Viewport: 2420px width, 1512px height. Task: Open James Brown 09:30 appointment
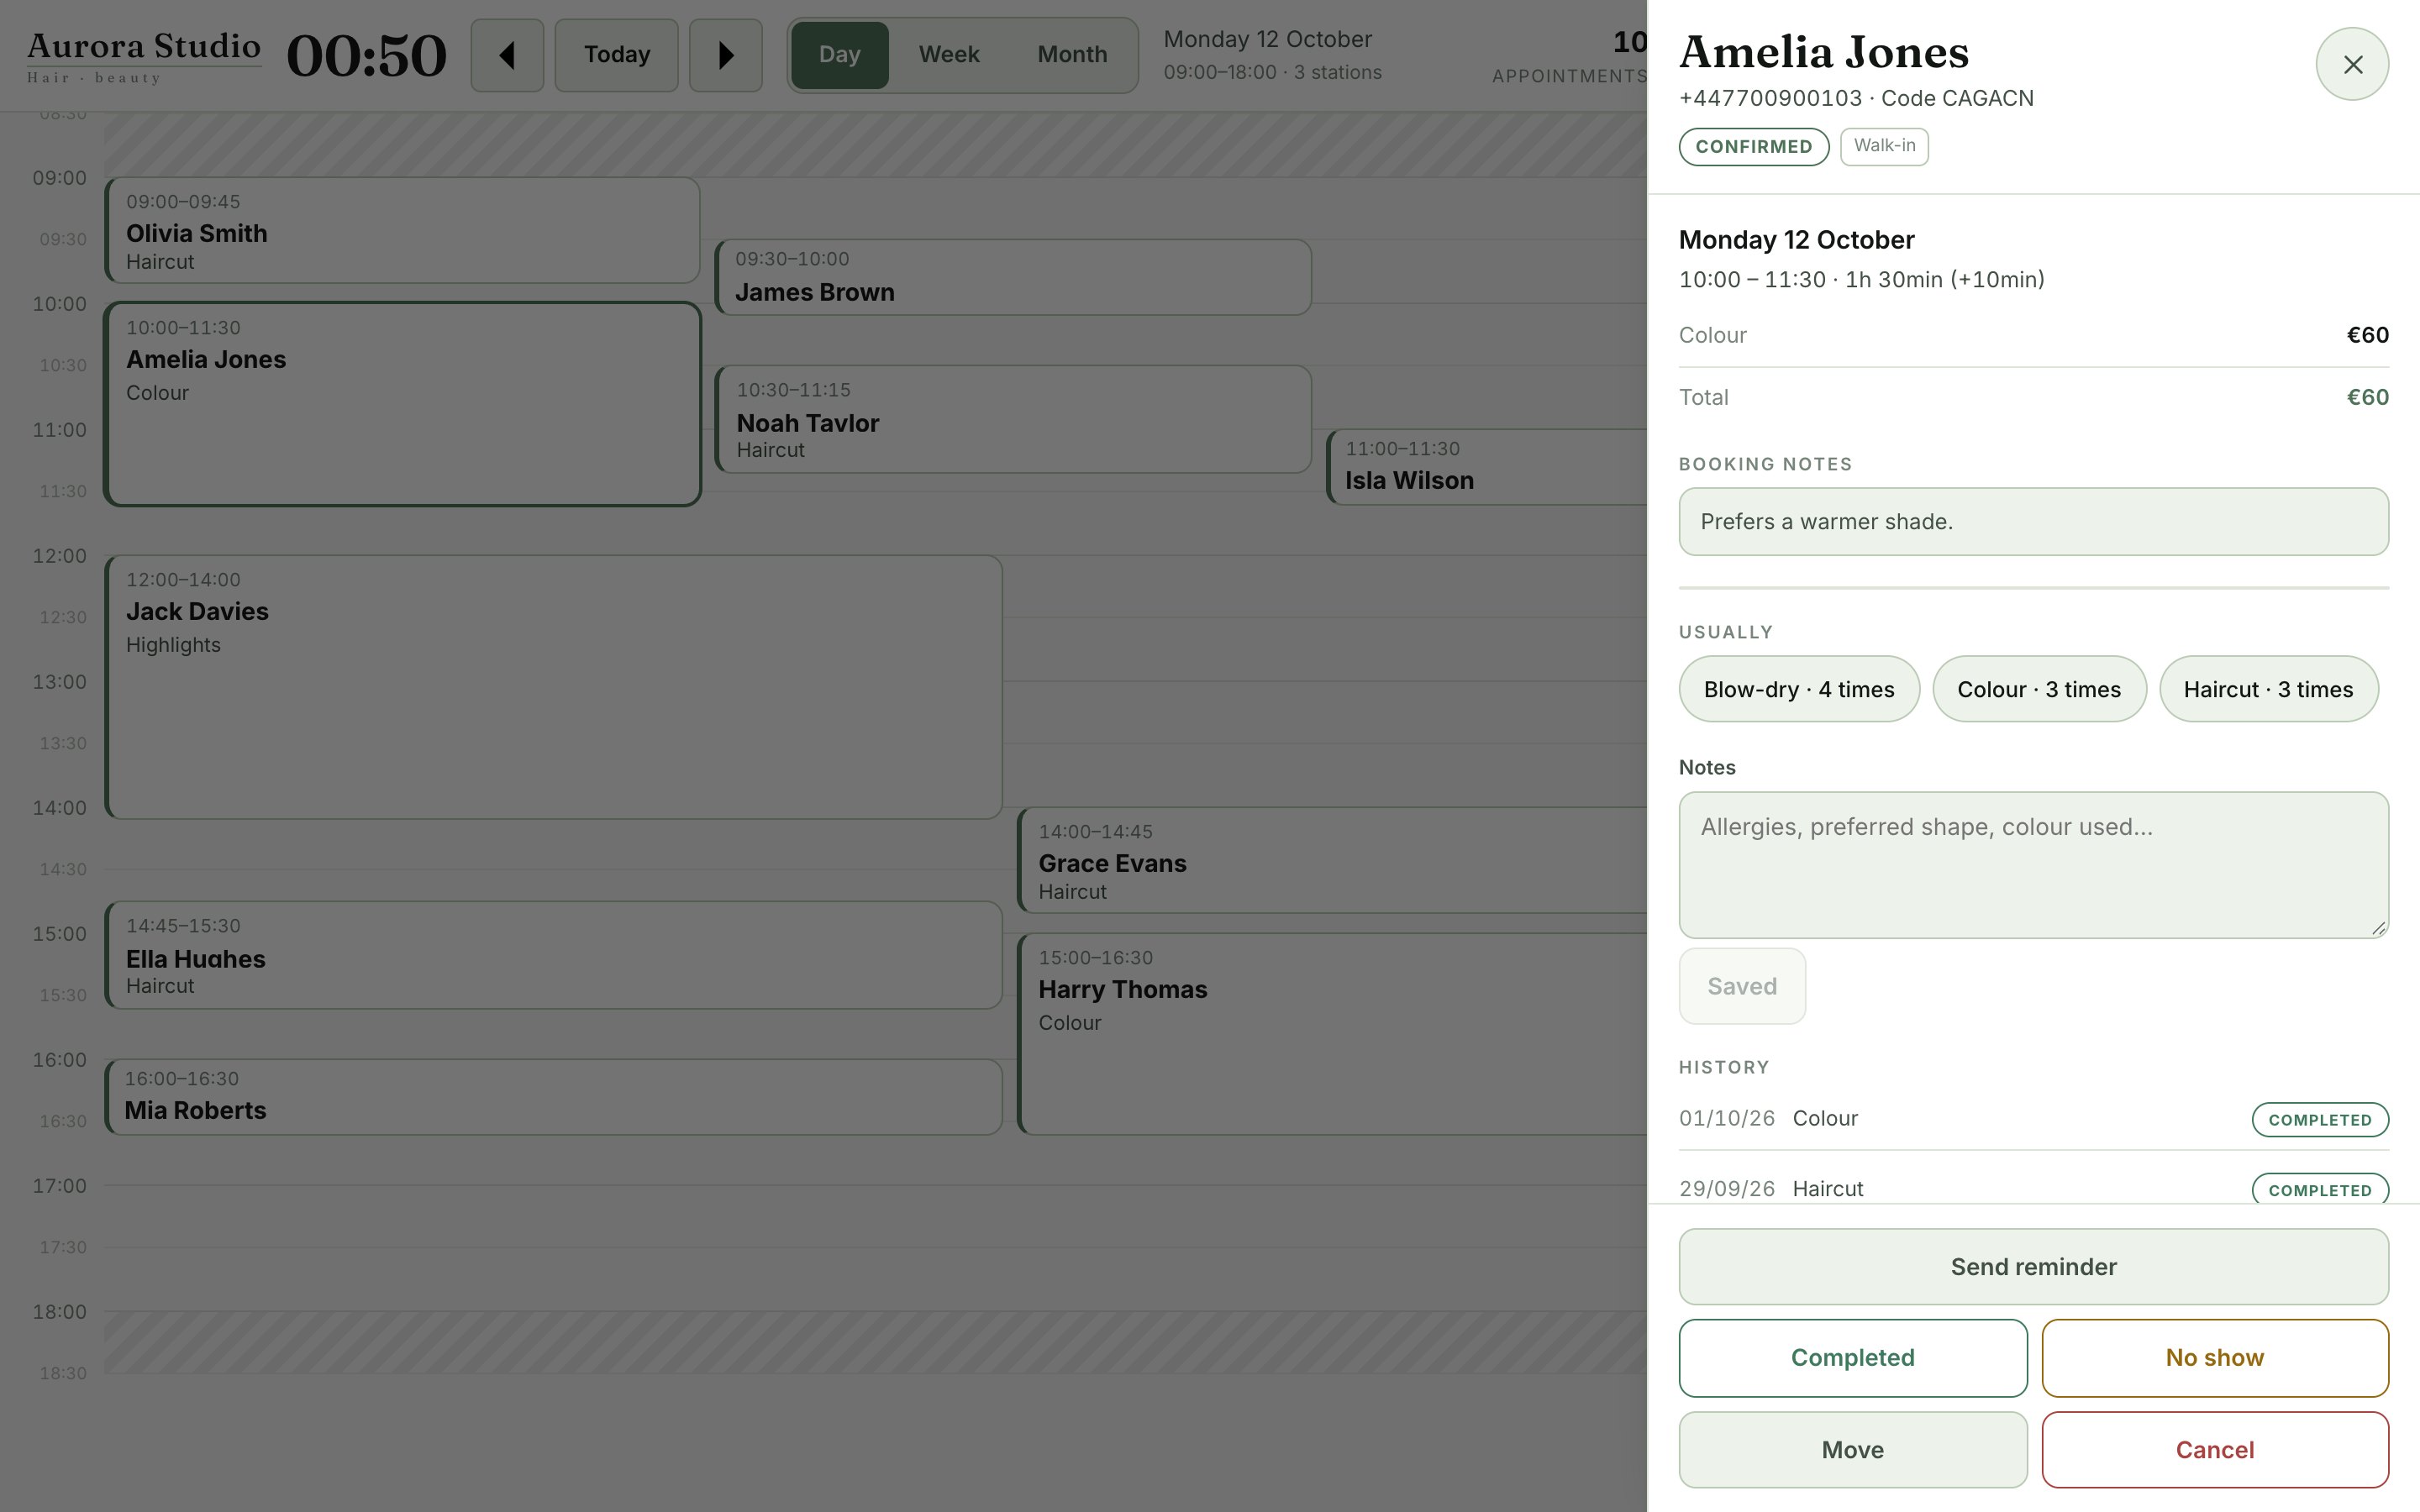(x=1012, y=277)
